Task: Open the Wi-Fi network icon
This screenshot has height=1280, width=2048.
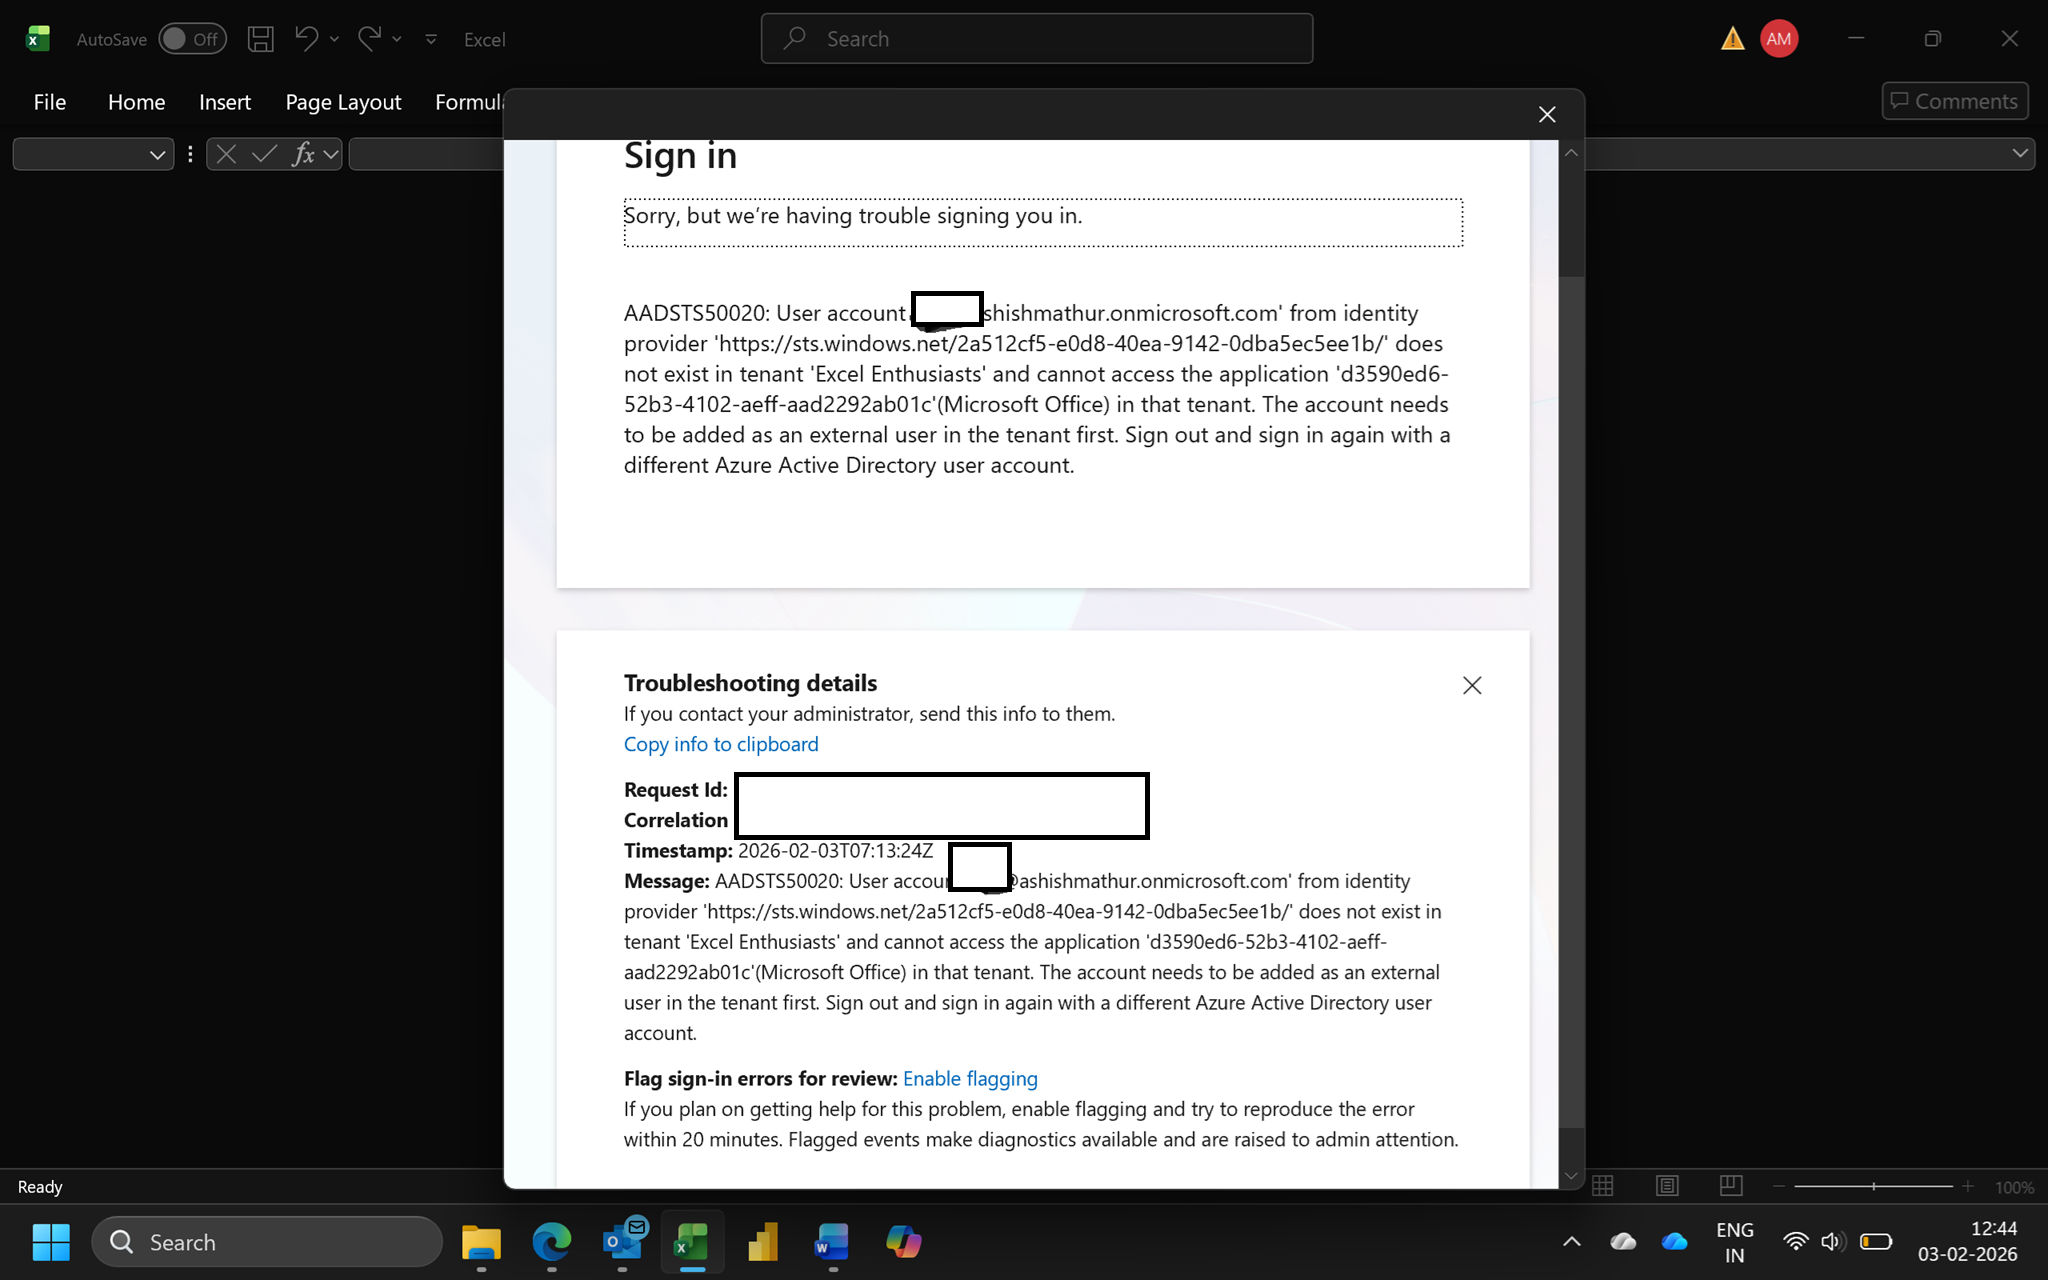Action: (x=1796, y=1242)
